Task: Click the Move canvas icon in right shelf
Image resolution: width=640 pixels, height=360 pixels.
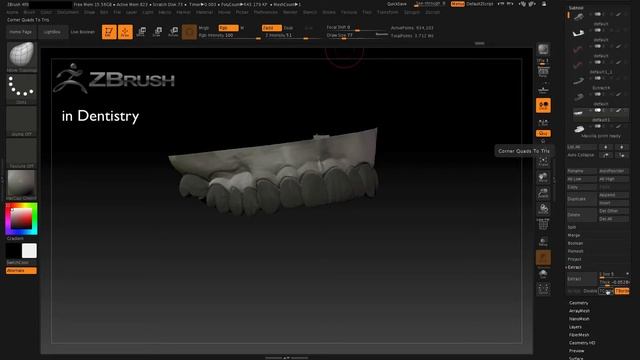Action: coord(543,178)
